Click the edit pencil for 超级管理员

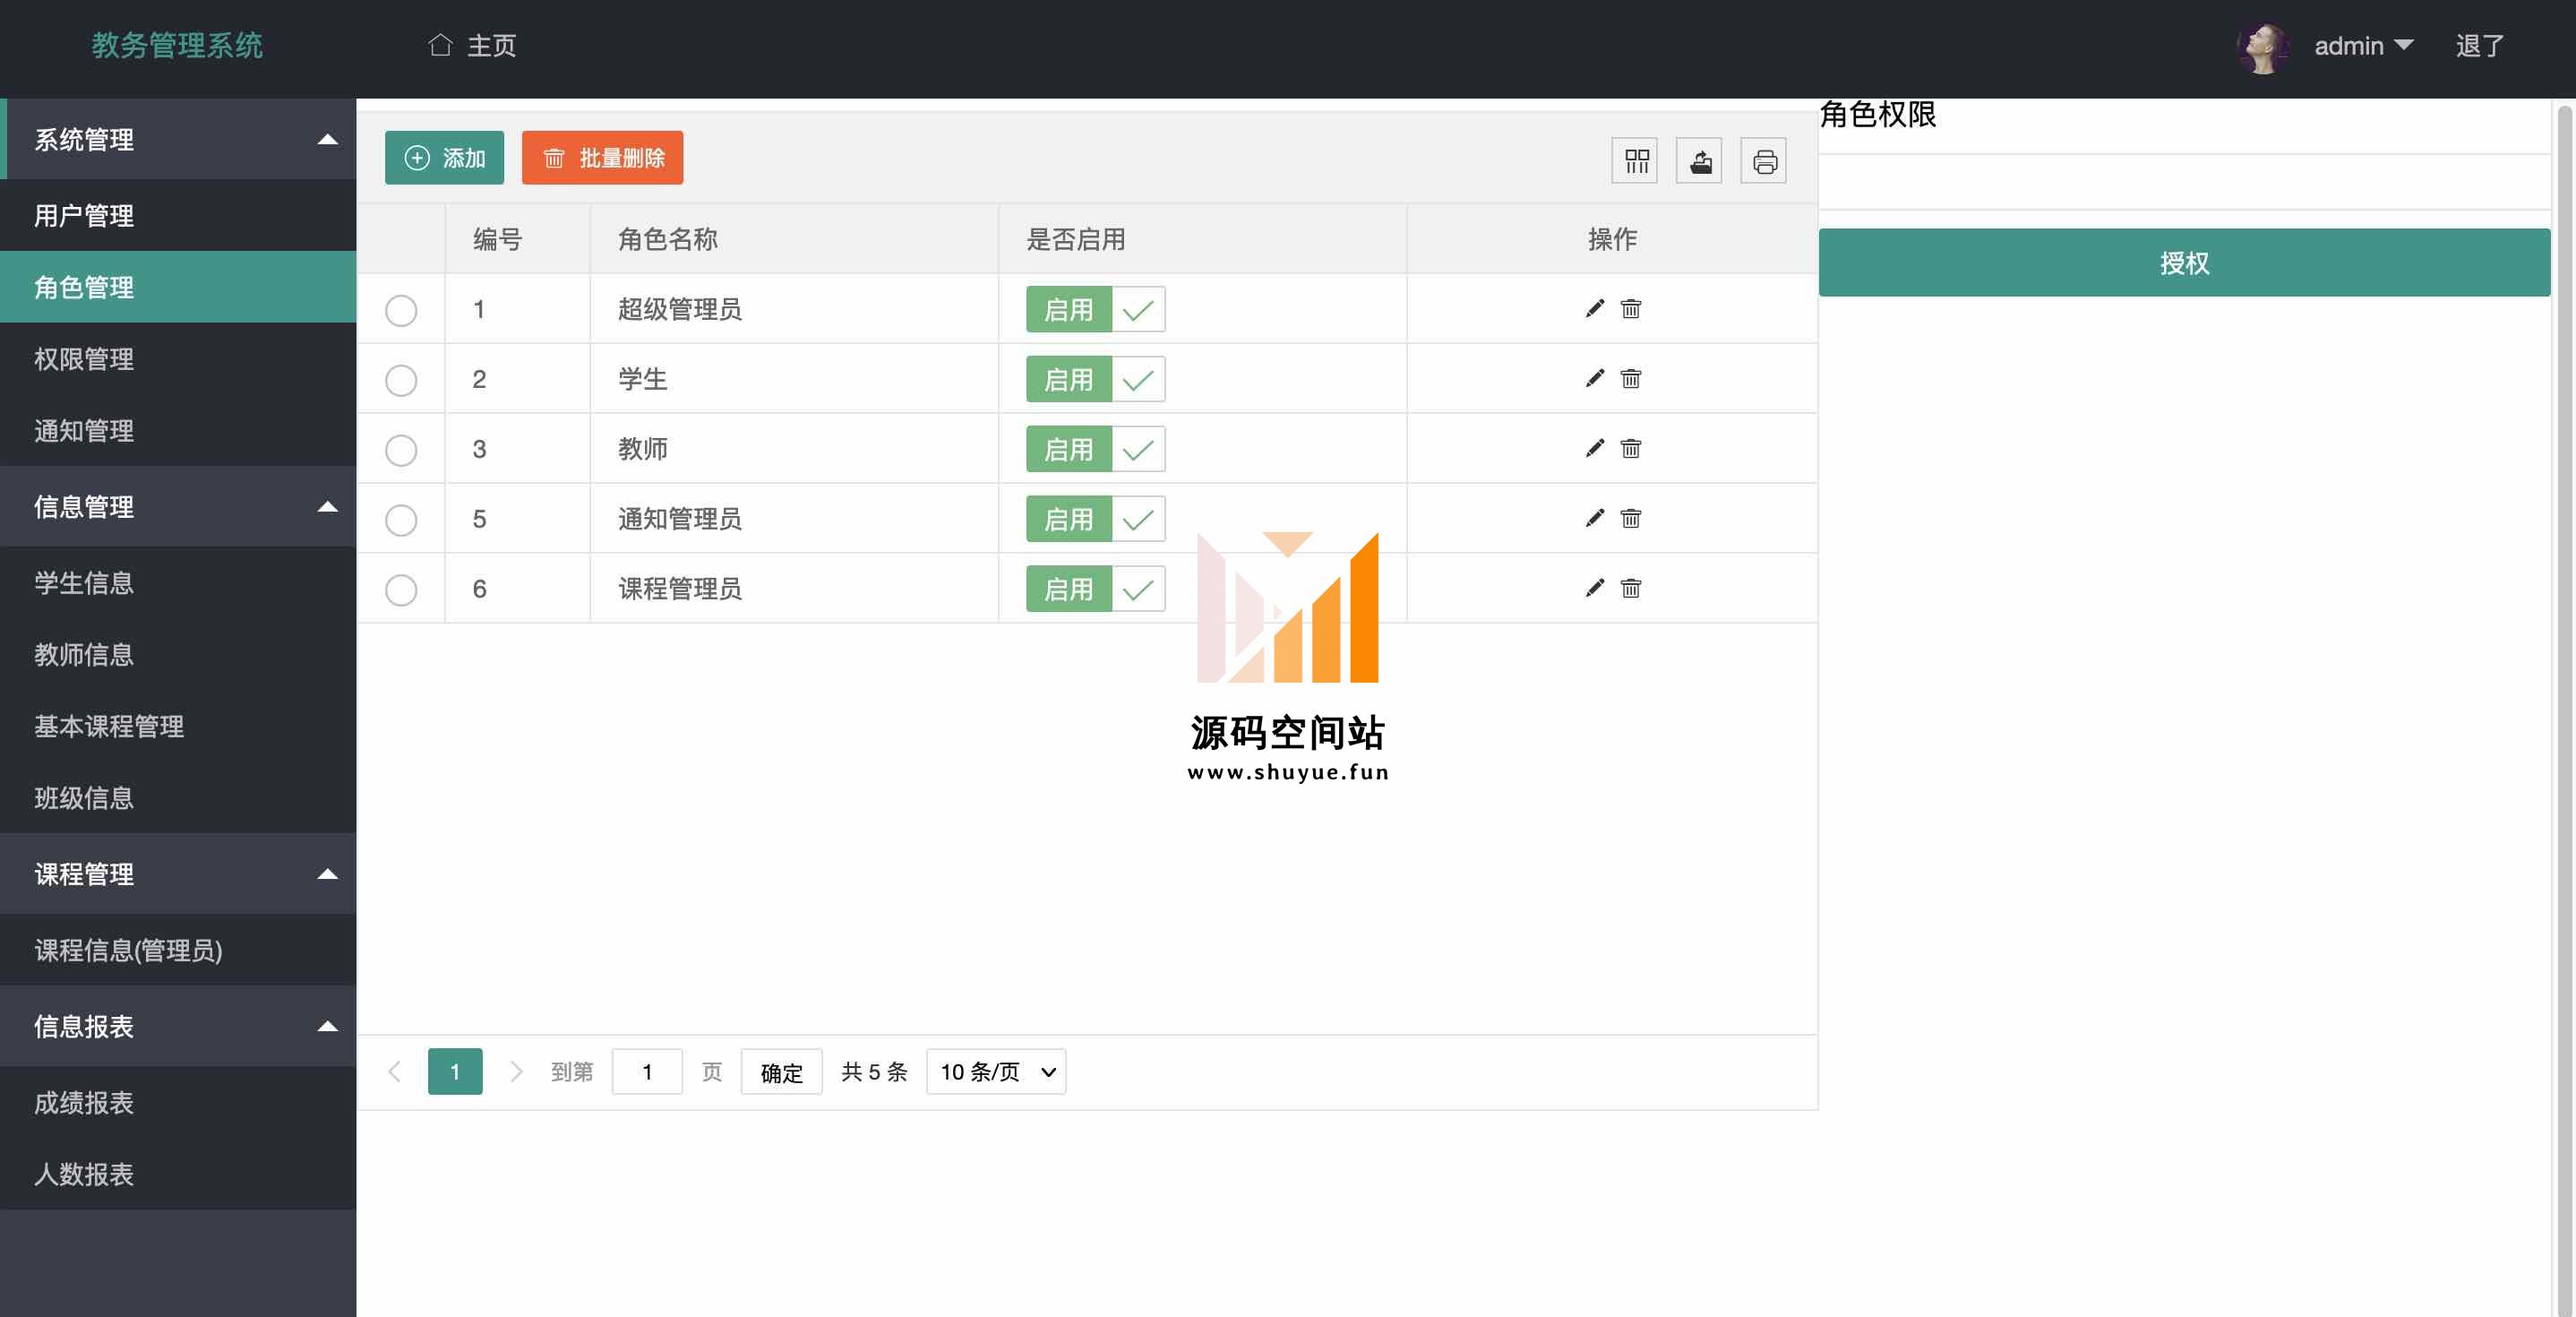click(x=1594, y=308)
